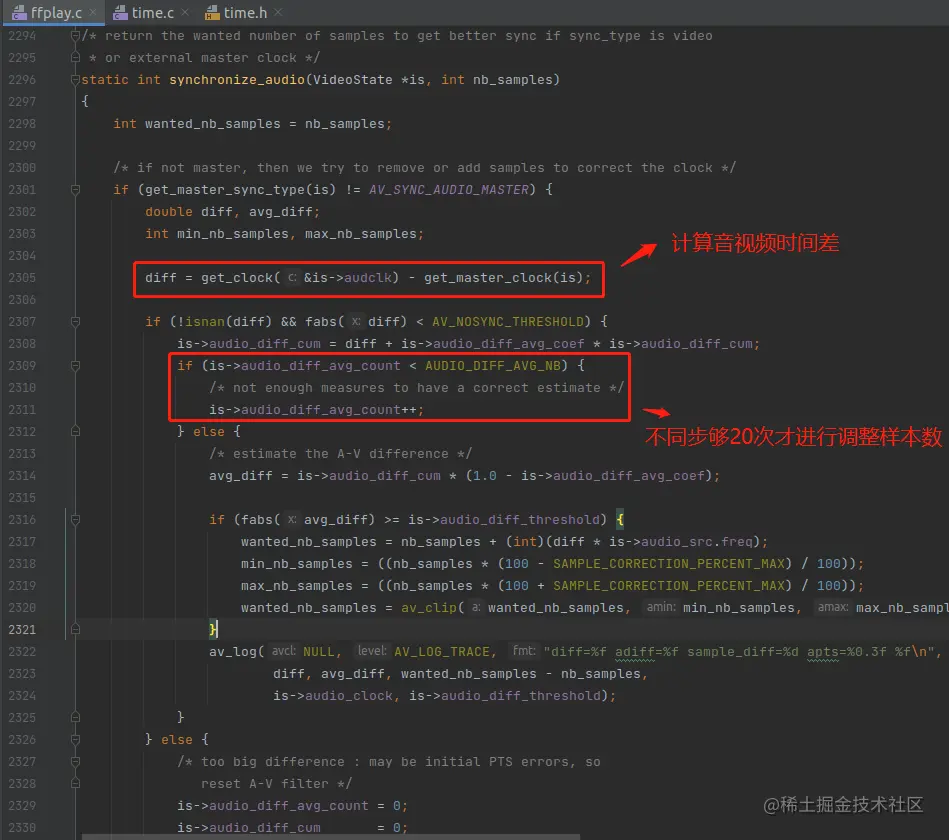Fold the else block at line 2326
Image resolution: width=949 pixels, height=840 pixels.
coord(75,740)
